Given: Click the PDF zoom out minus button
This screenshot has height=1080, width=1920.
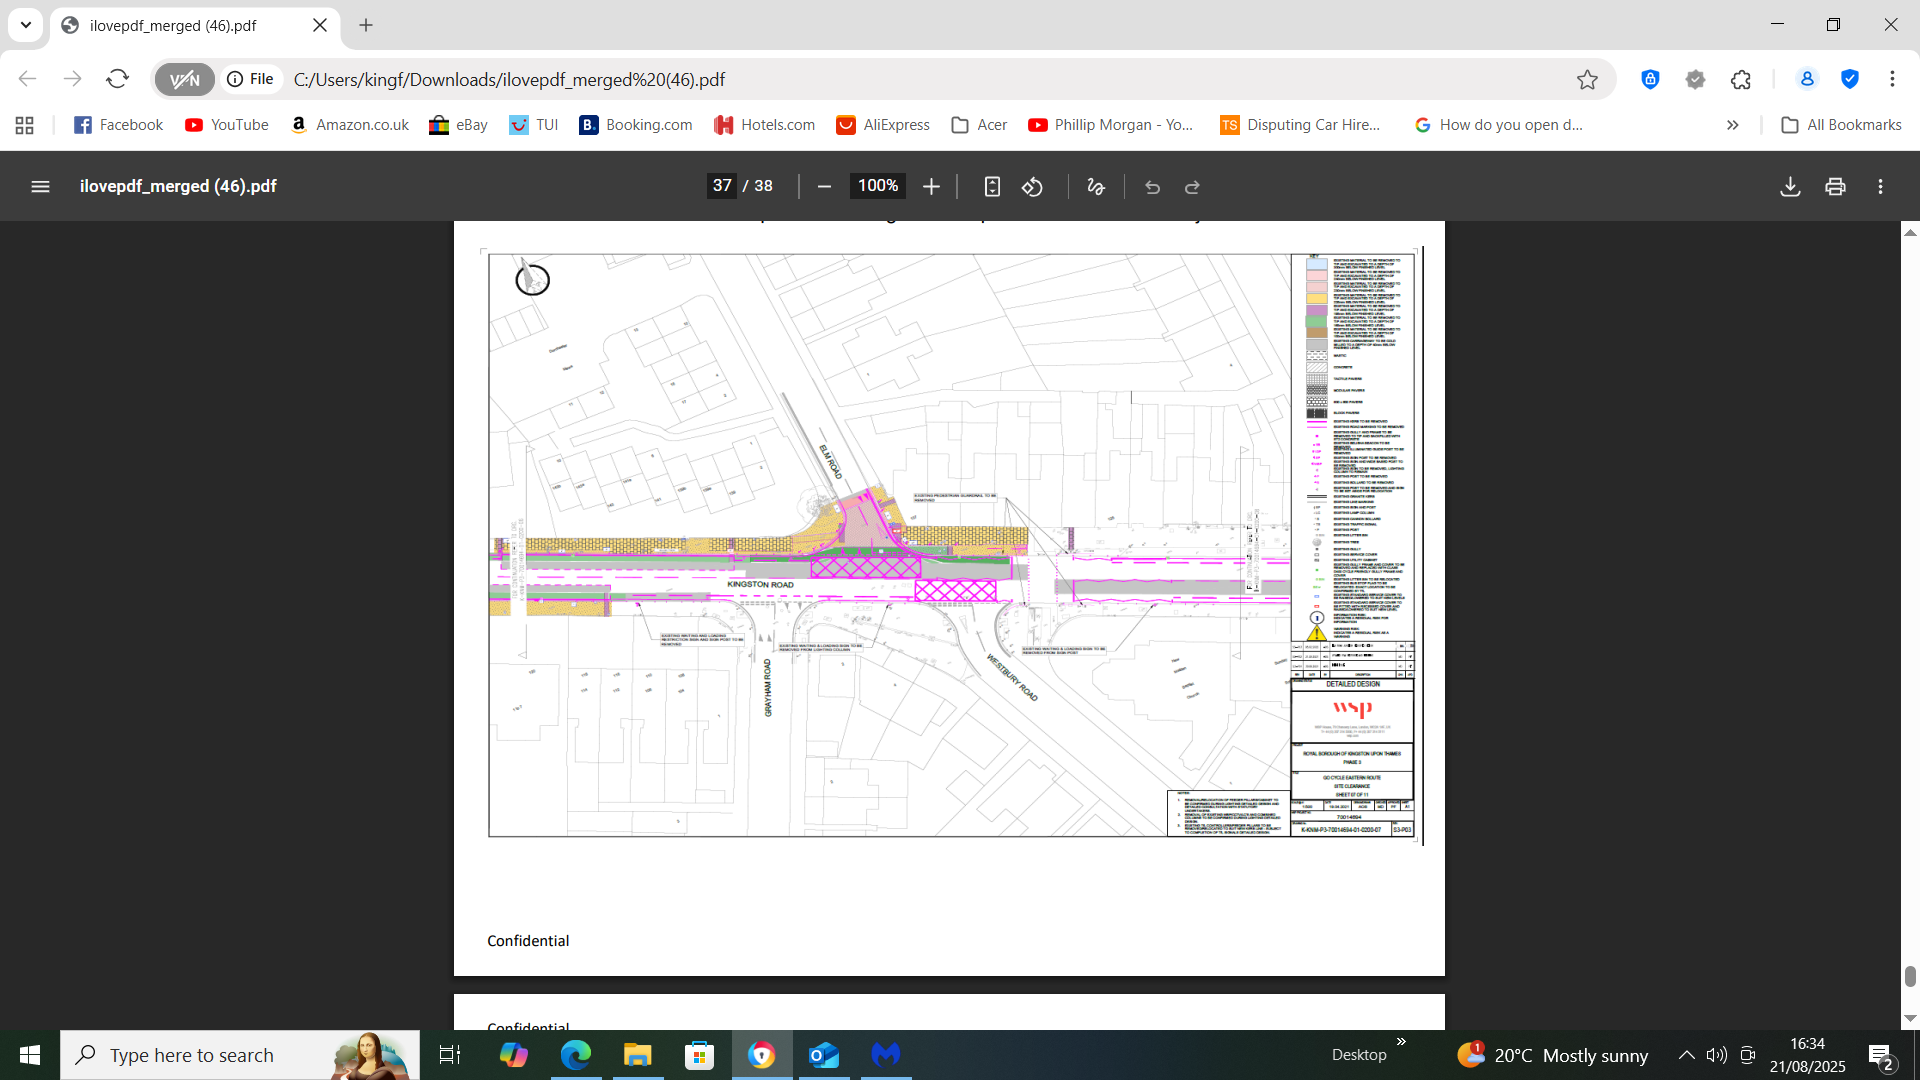Looking at the screenshot, I should tap(824, 187).
